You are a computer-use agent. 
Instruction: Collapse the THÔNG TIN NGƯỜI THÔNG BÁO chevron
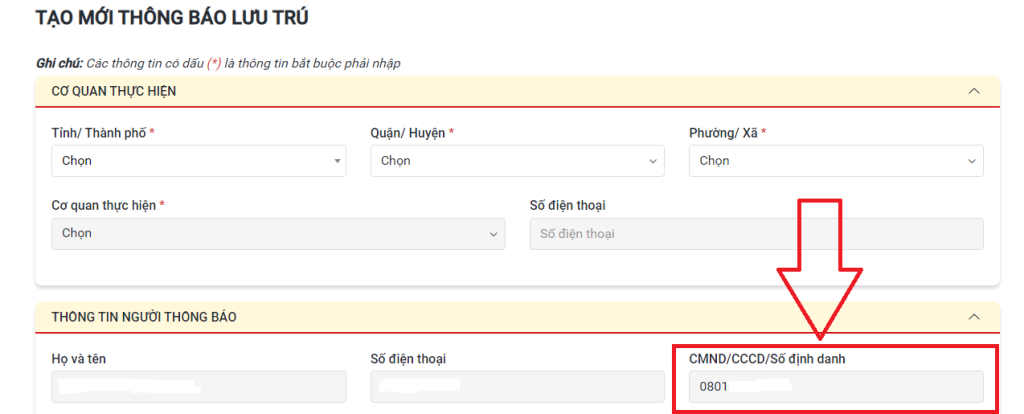click(x=974, y=317)
